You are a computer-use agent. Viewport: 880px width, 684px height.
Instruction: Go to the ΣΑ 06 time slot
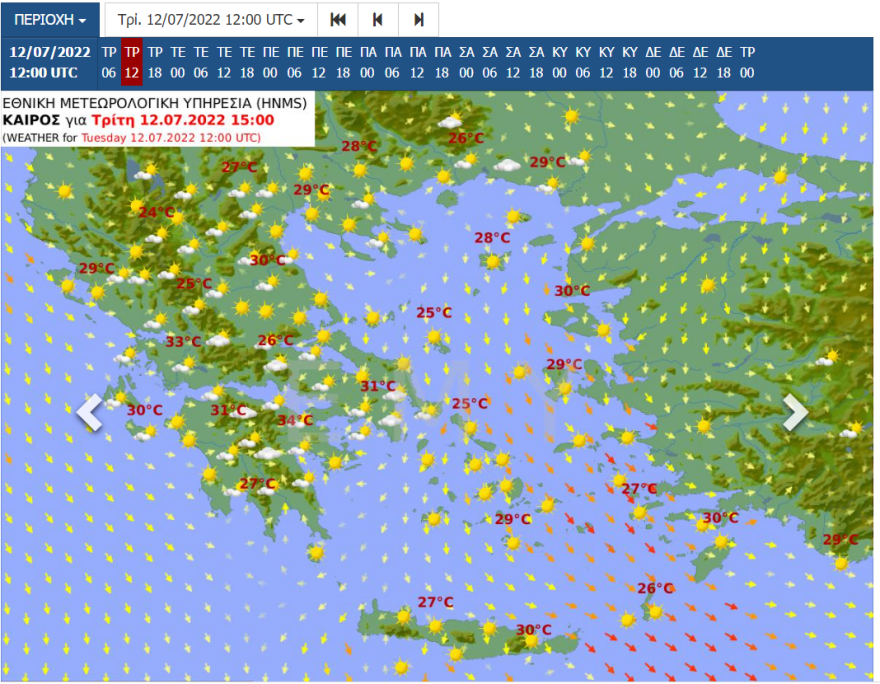490,62
